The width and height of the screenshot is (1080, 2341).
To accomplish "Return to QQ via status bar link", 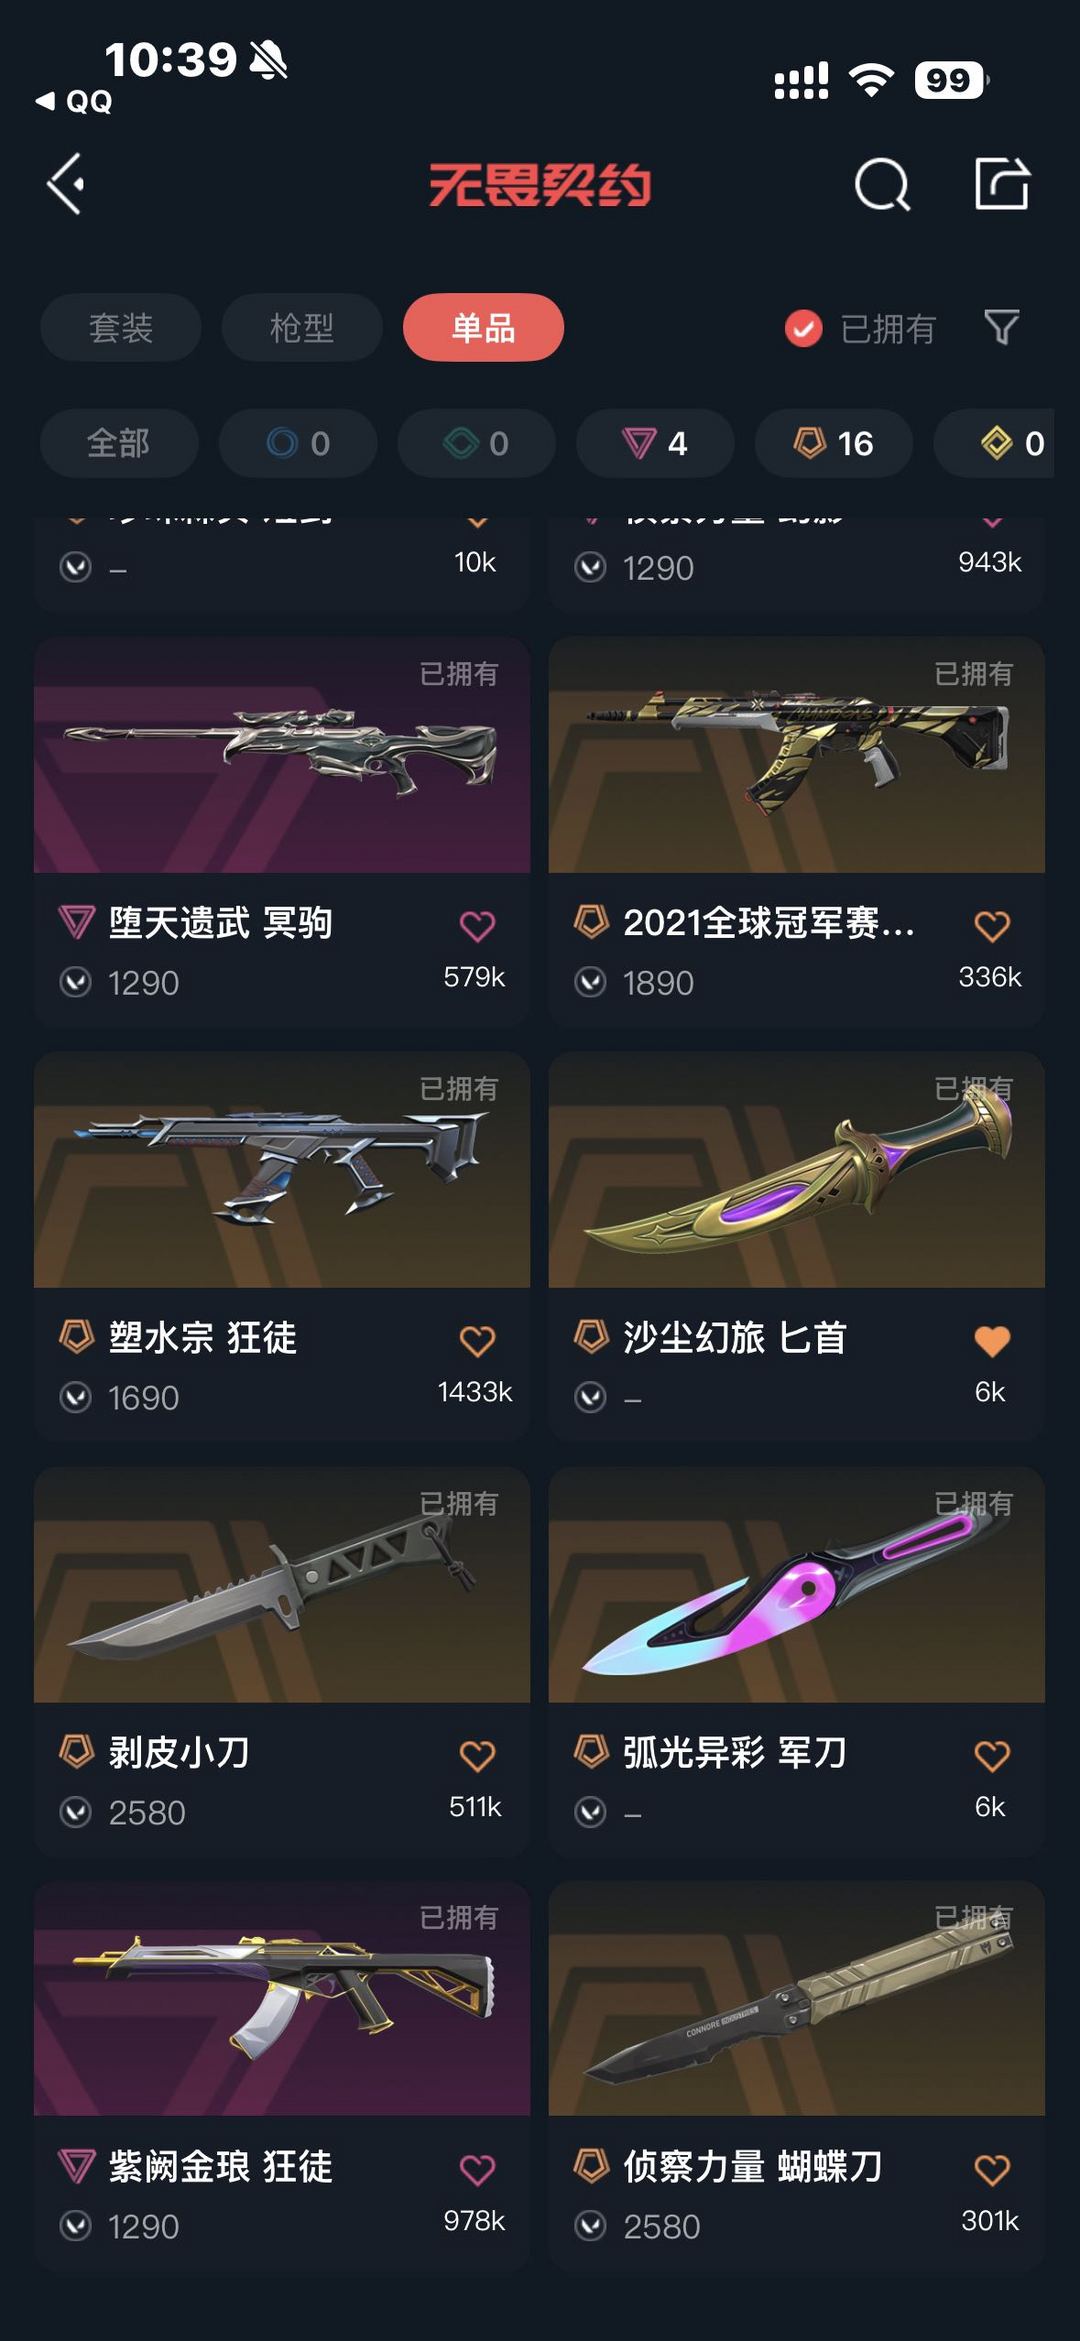I will (74, 101).
